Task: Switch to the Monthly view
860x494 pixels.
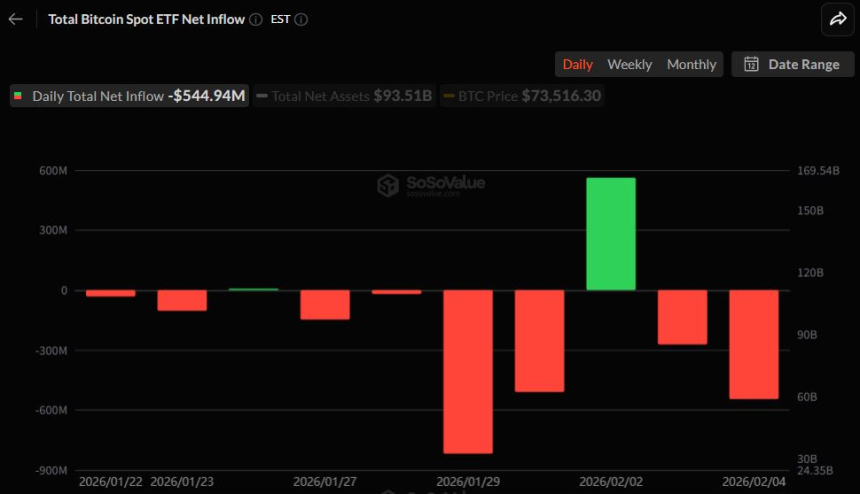Action: [691, 64]
